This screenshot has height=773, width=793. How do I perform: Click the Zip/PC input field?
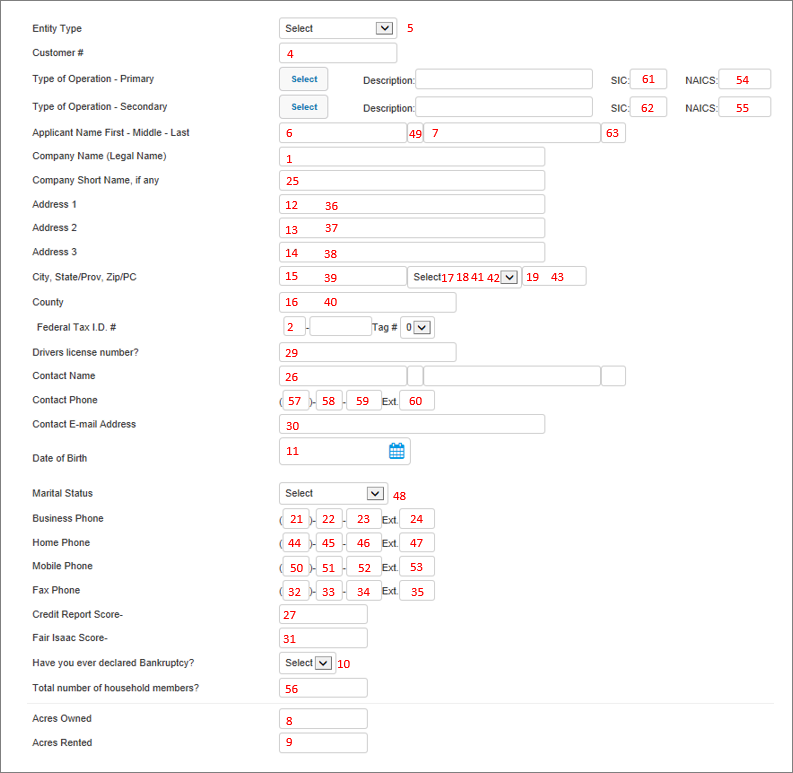tap(554, 277)
